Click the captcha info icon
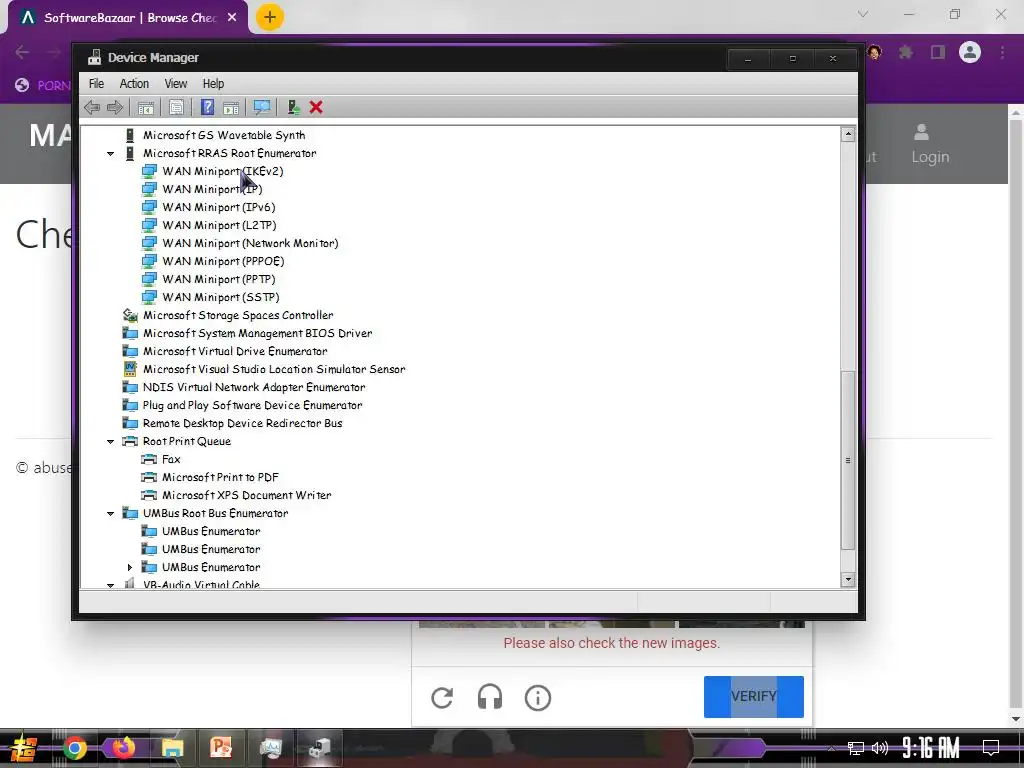The height and width of the screenshot is (768, 1024). 537,698
